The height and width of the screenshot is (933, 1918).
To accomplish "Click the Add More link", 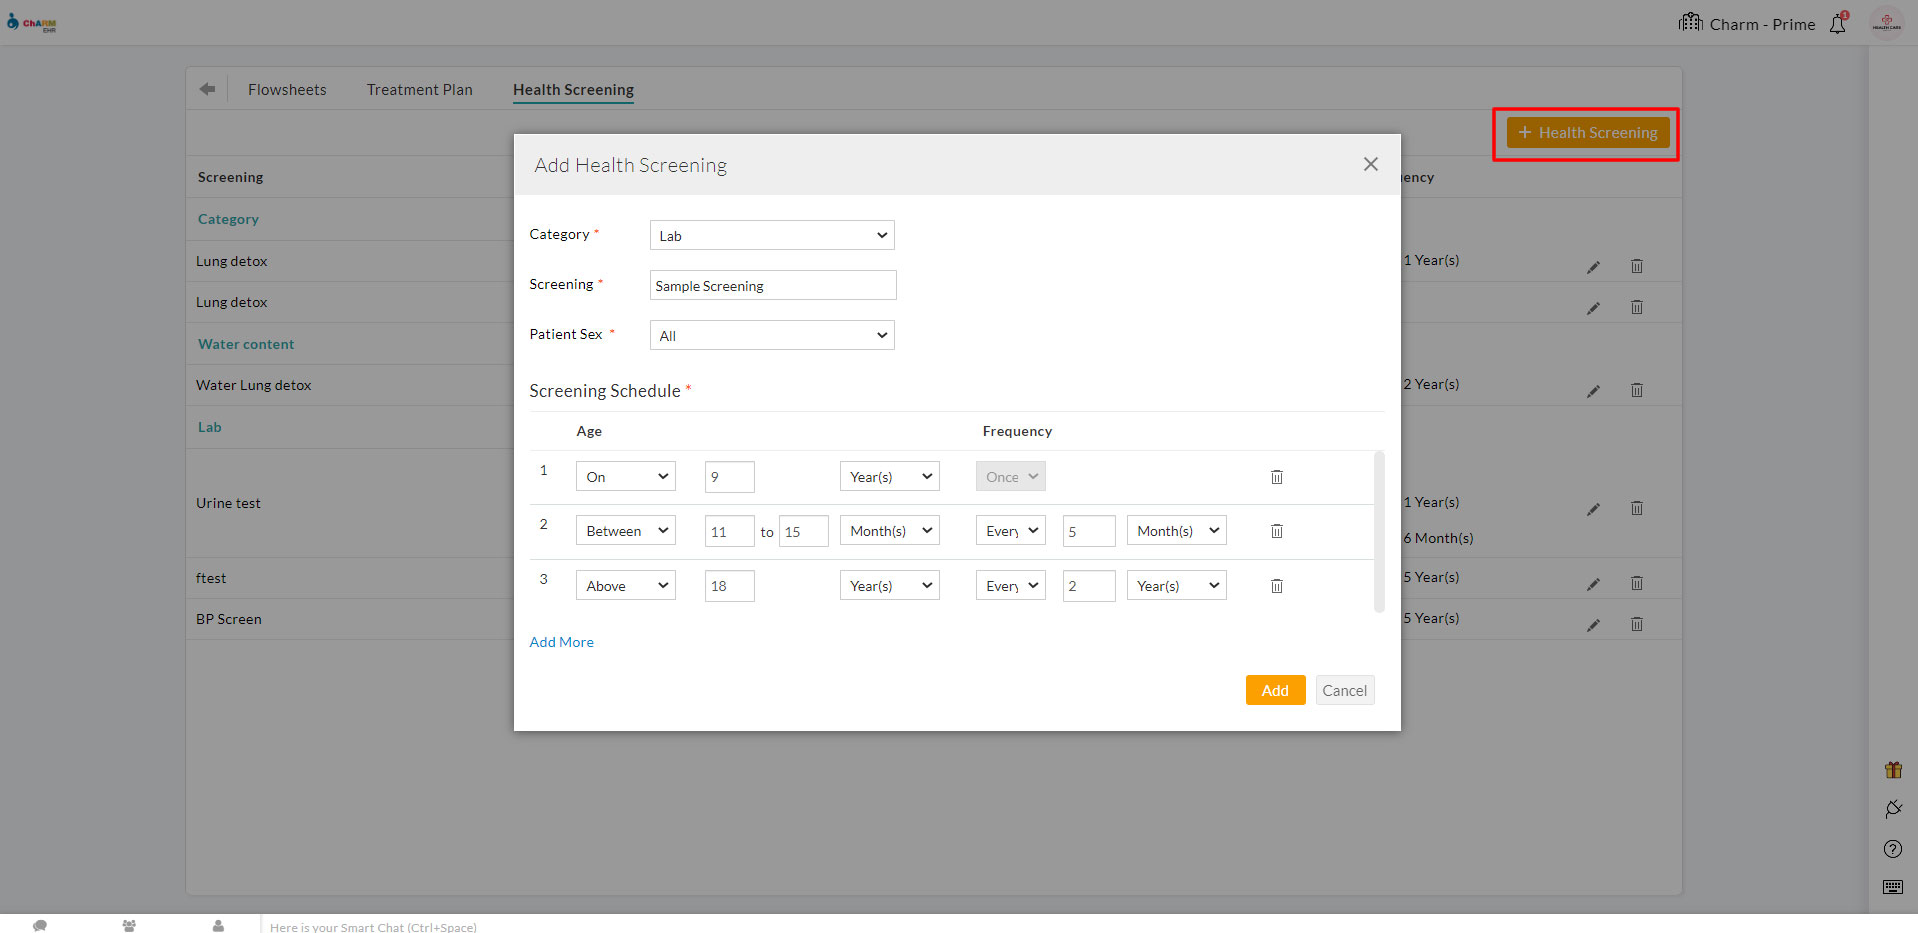I will pos(561,642).
